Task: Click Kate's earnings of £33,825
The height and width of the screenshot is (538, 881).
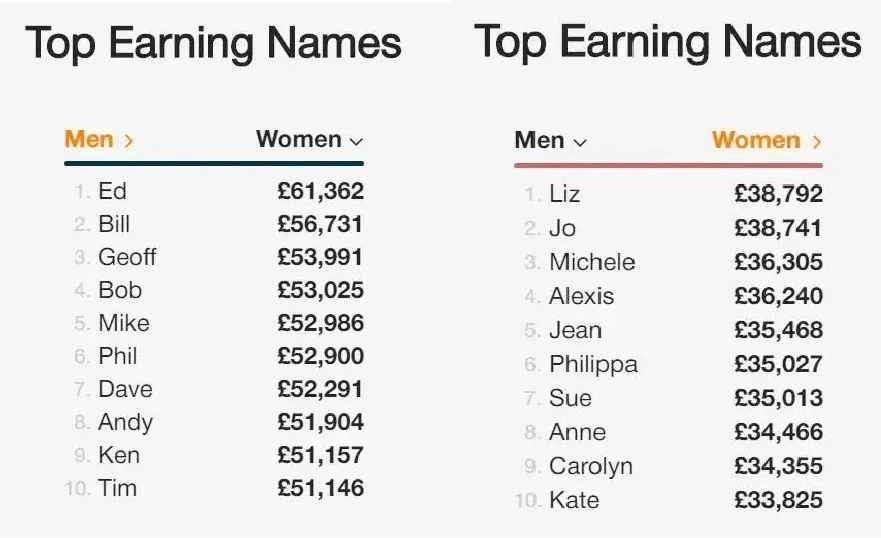Action: tap(778, 500)
